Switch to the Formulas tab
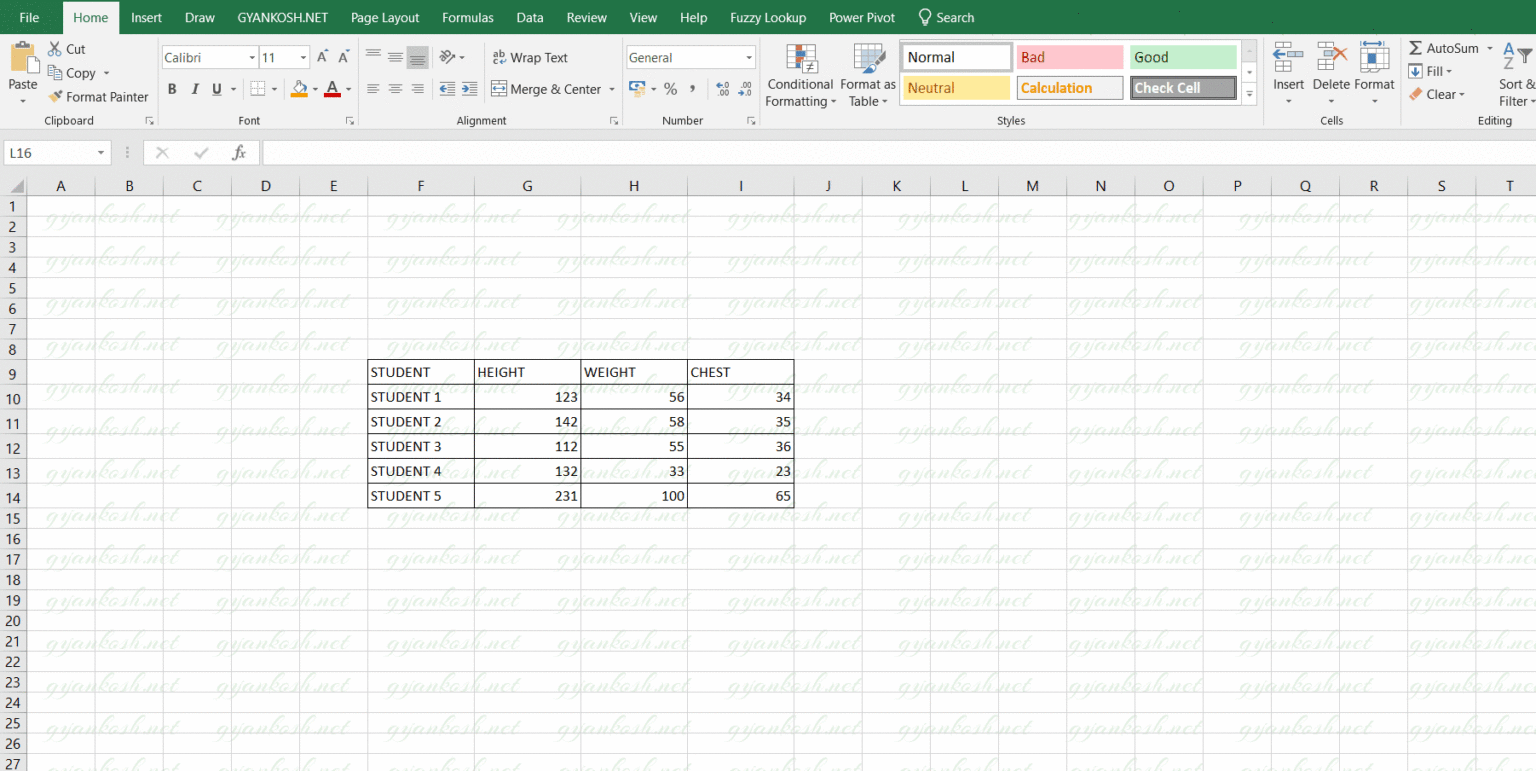1536x771 pixels. [x=468, y=17]
